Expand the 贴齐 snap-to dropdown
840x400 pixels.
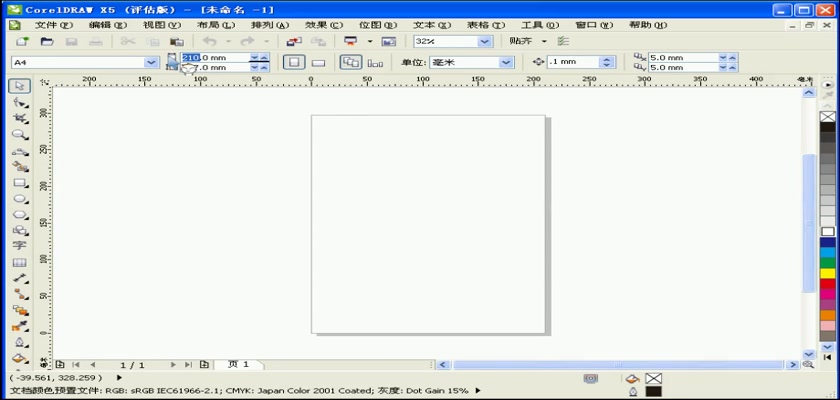click(544, 41)
